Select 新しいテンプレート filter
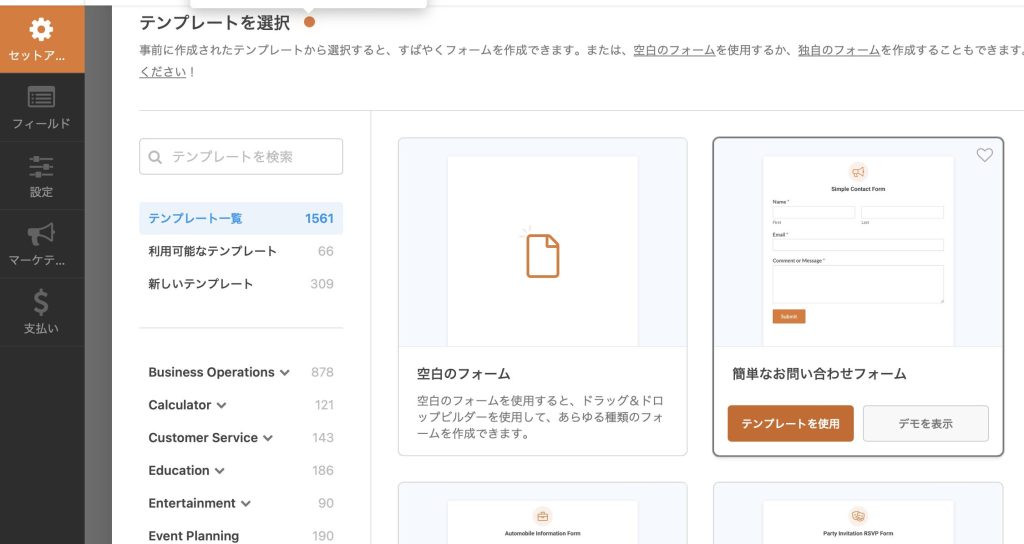 [x=200, y=284]
